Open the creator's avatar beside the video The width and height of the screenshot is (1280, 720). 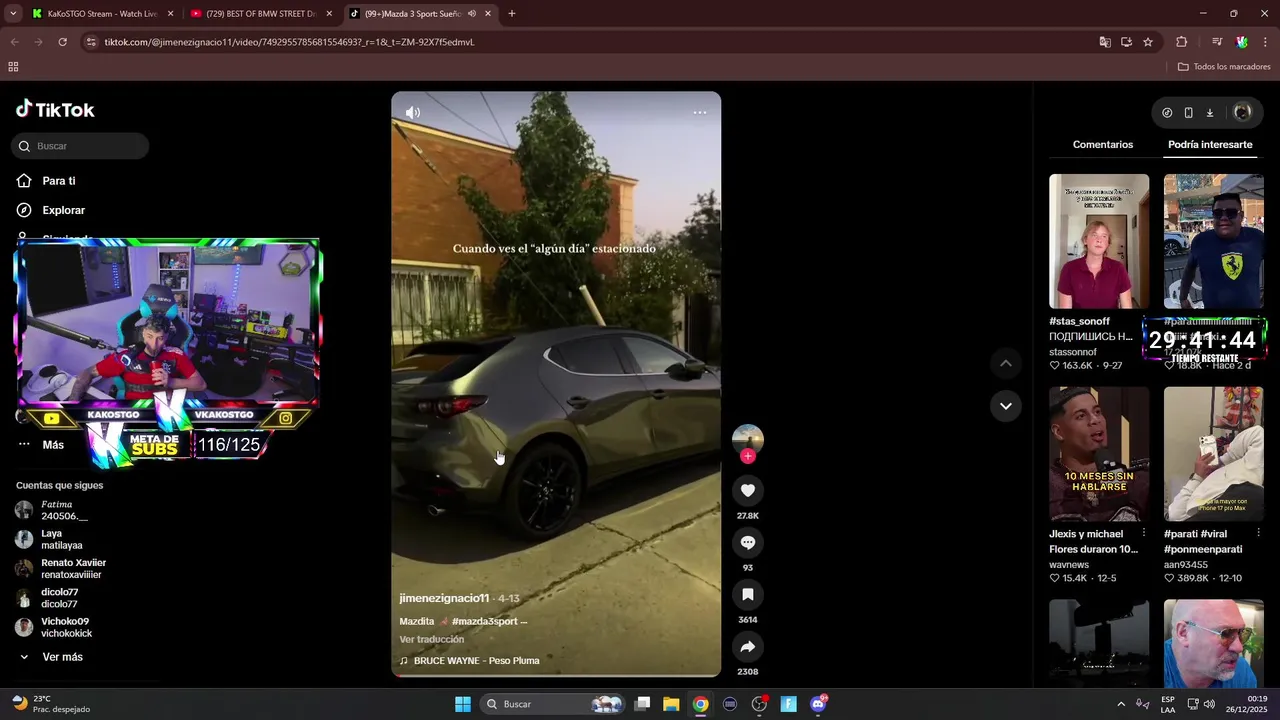(x=748, y=439)
